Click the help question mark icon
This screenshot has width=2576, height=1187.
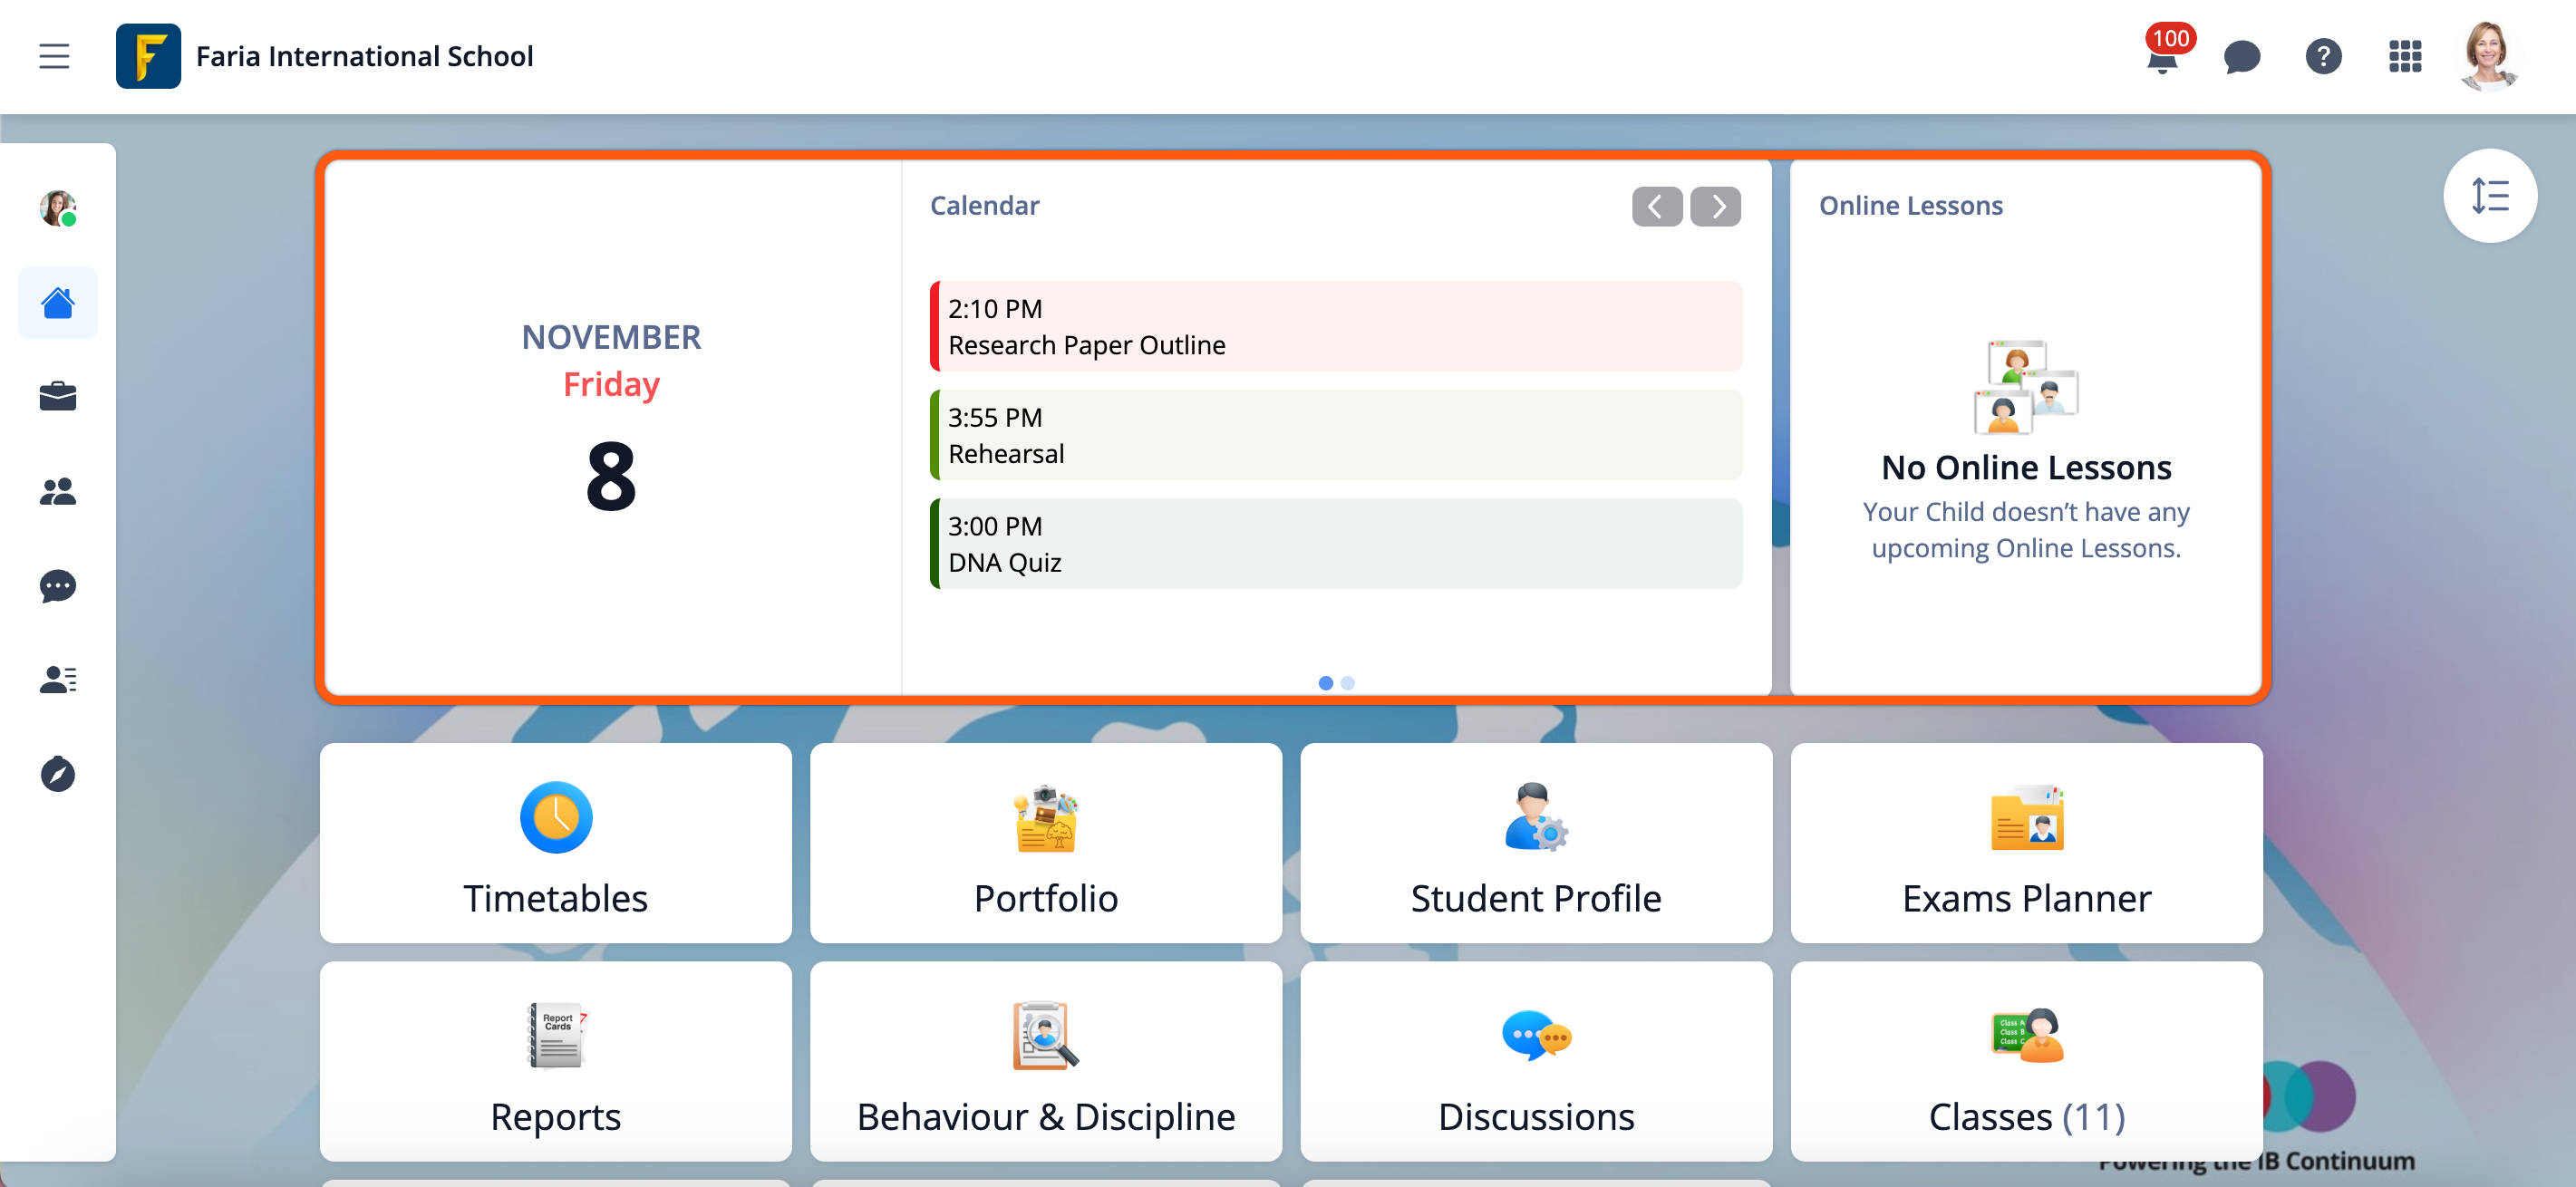tap(2323, 57)
